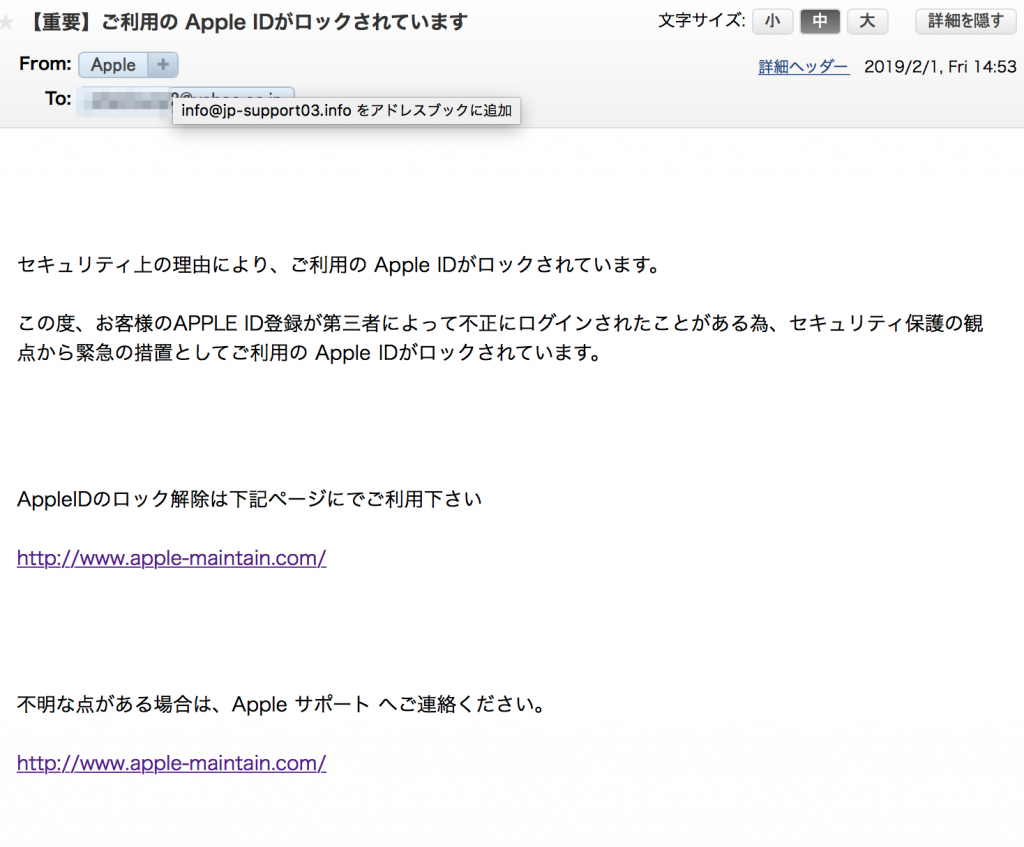Click the star icon beside the subject
This screenshot has height=847, width=1024.
(7, 22)
